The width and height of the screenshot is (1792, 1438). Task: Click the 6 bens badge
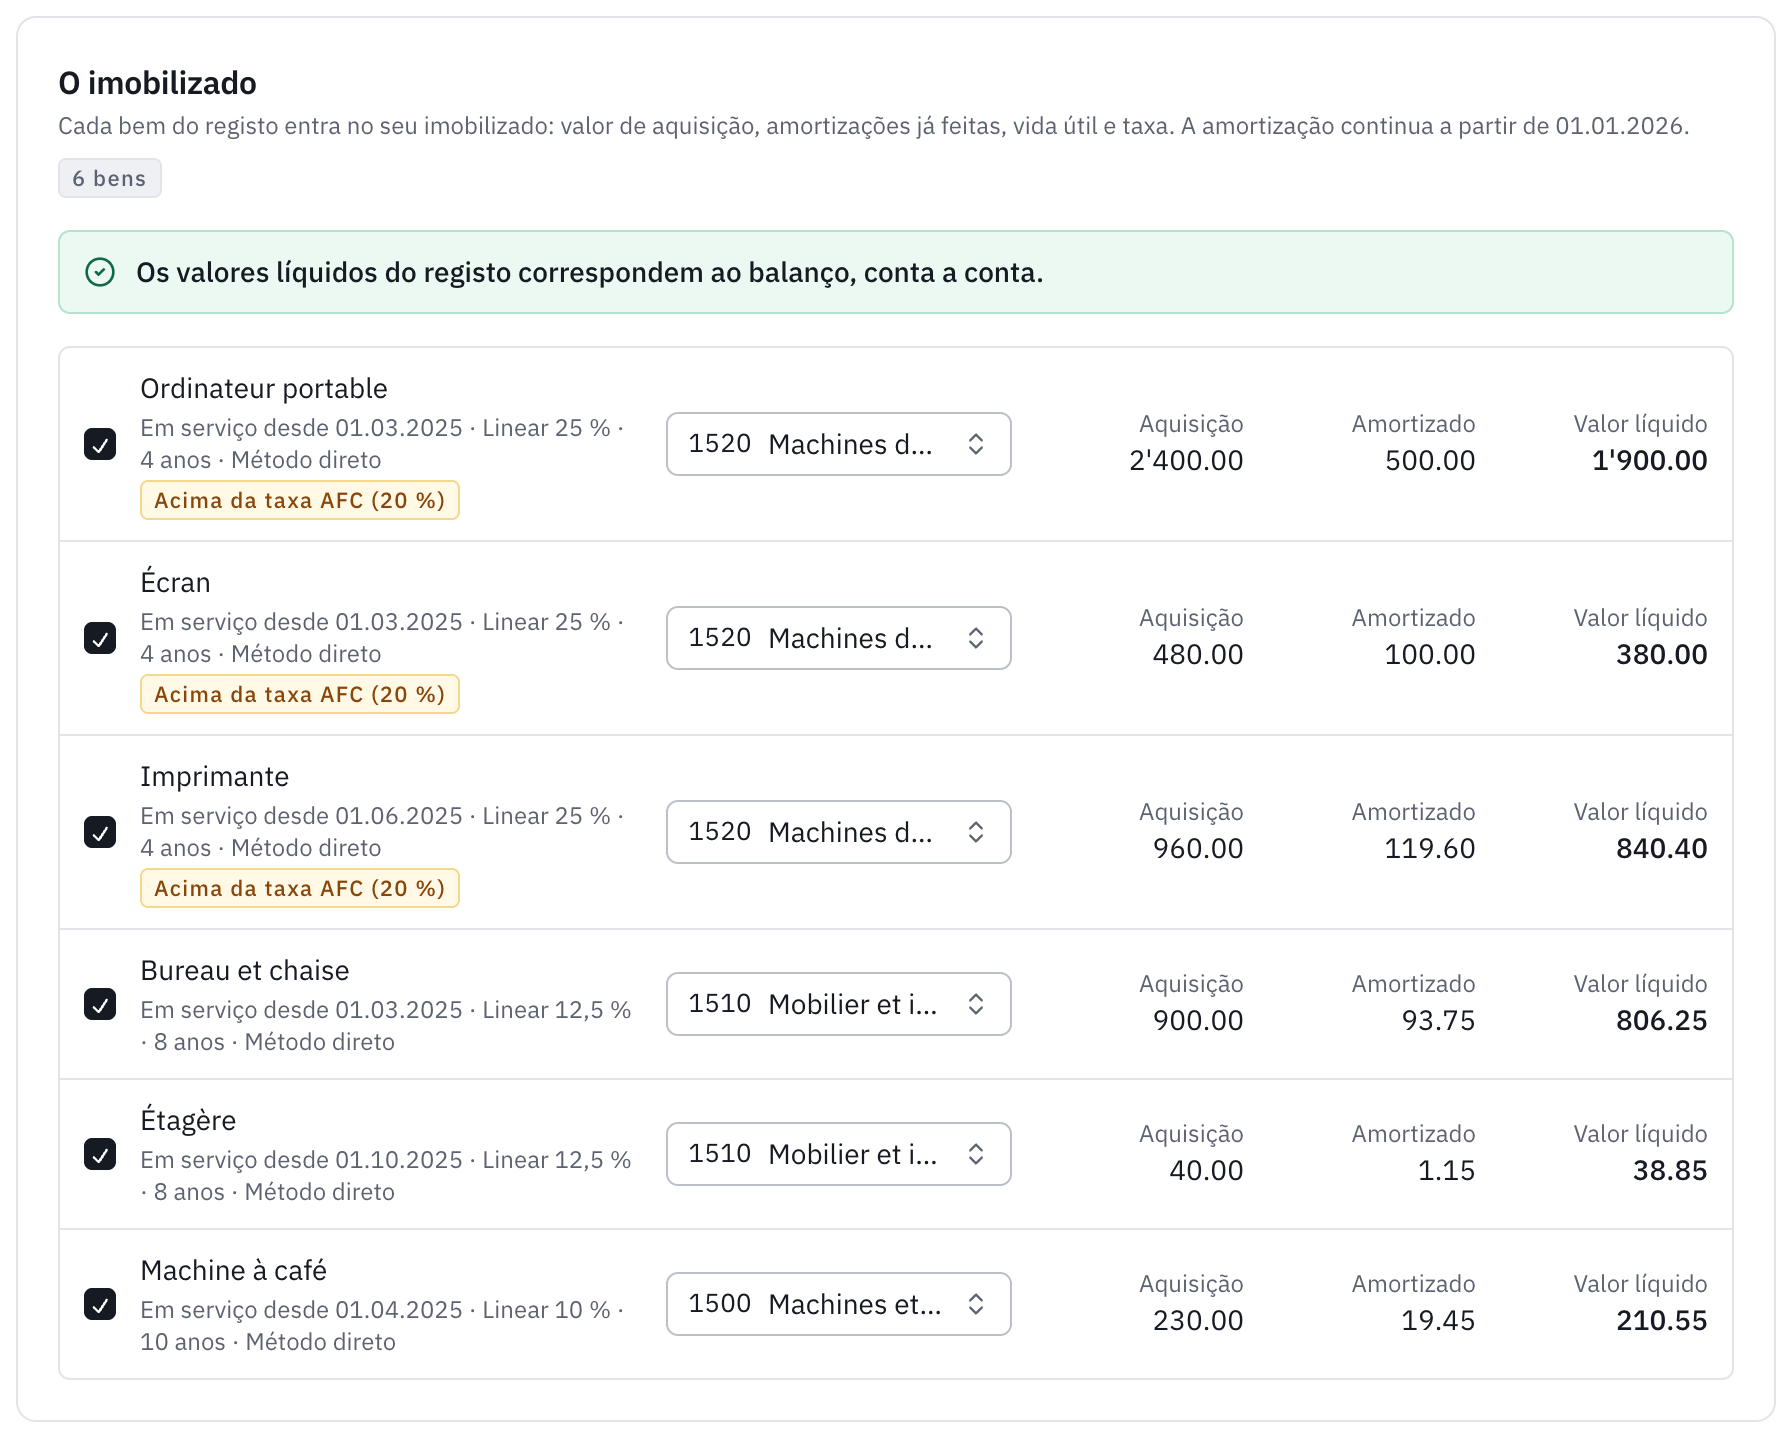pyautogui.click(x=110, y=178)
